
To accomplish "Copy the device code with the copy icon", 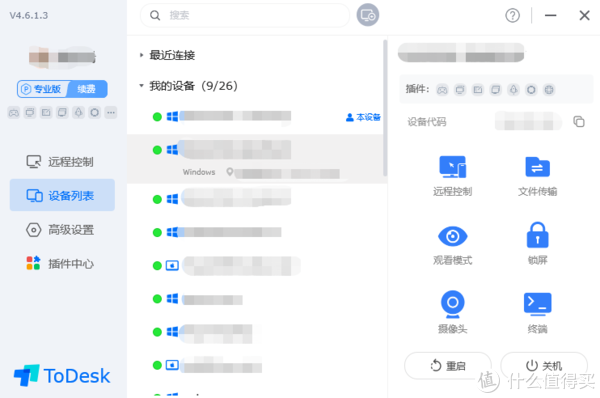I will click(x=579, y=121).
